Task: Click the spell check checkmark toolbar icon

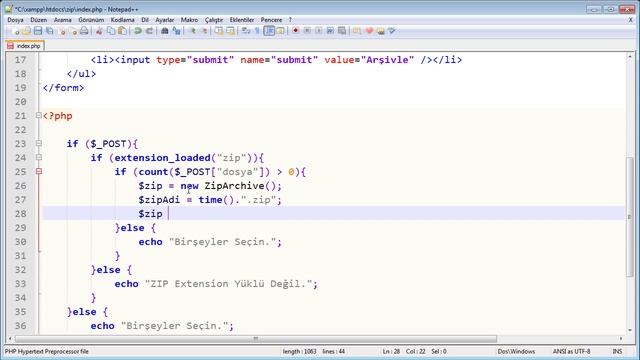Action: (392, 31)
